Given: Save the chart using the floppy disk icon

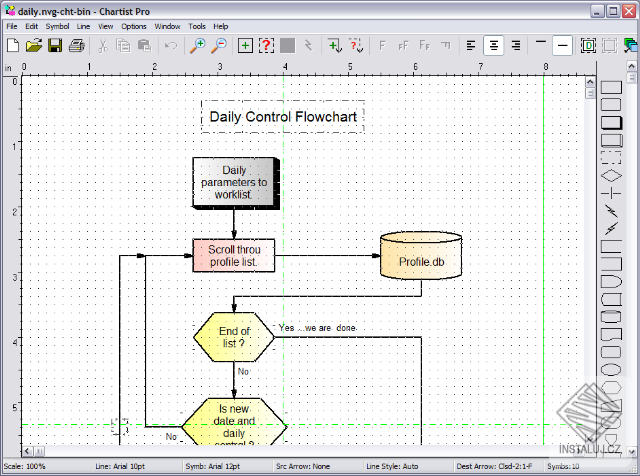Looking at the screenshot, I should tap(55, 45).
